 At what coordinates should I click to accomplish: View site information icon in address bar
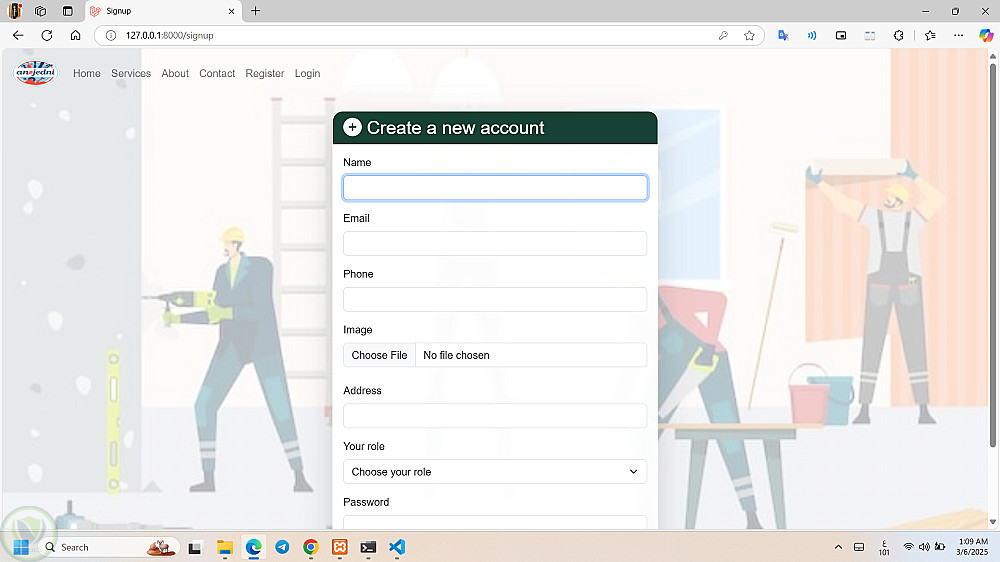pos(110,36)
